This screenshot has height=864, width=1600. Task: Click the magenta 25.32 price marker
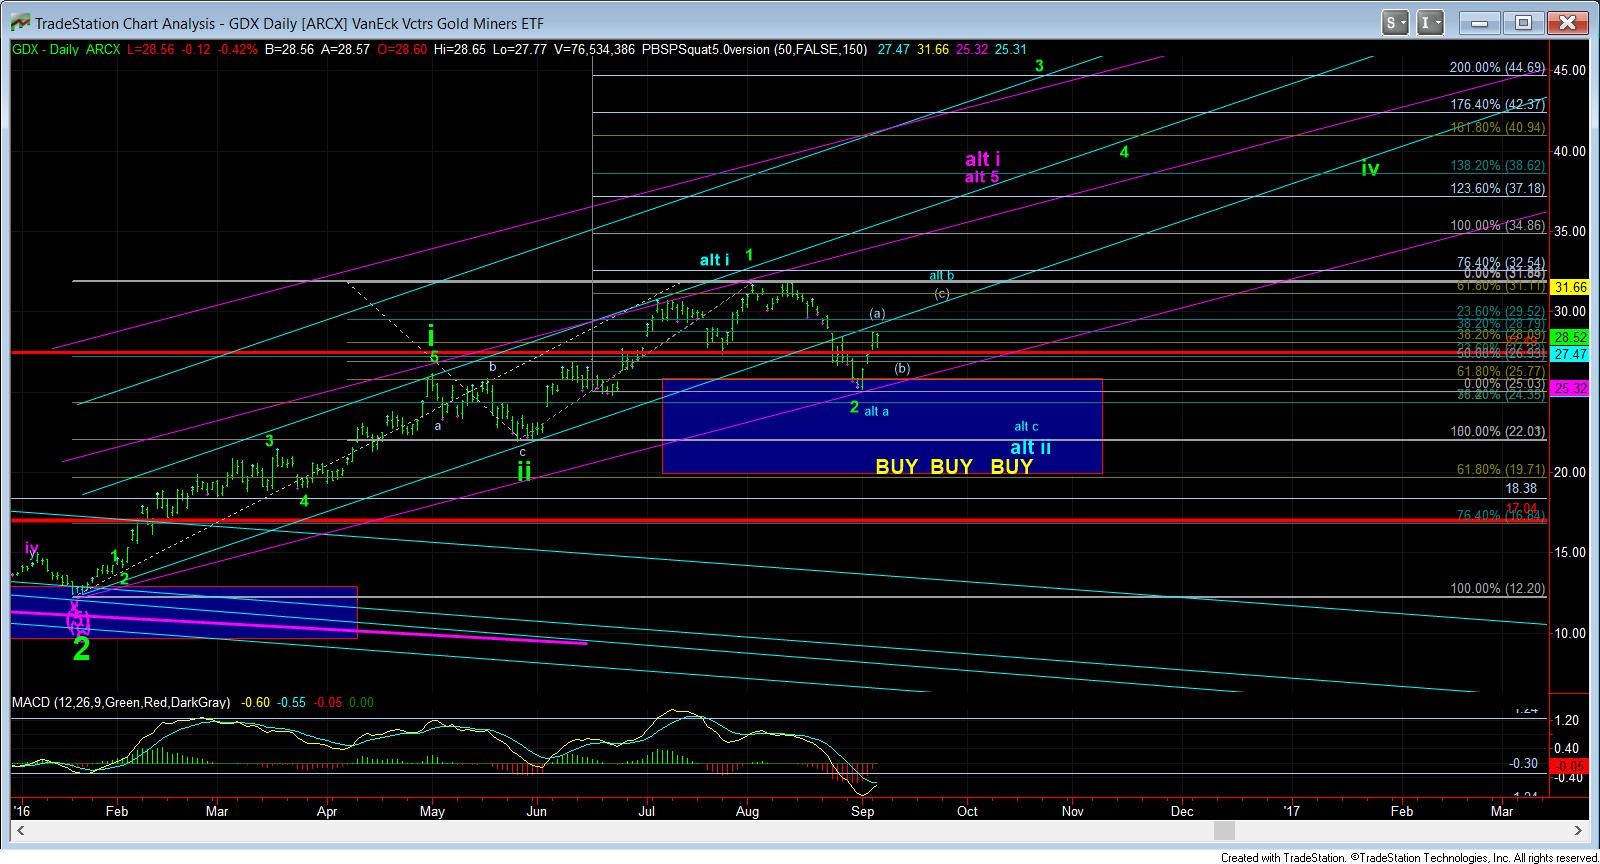coord(1570,387)
